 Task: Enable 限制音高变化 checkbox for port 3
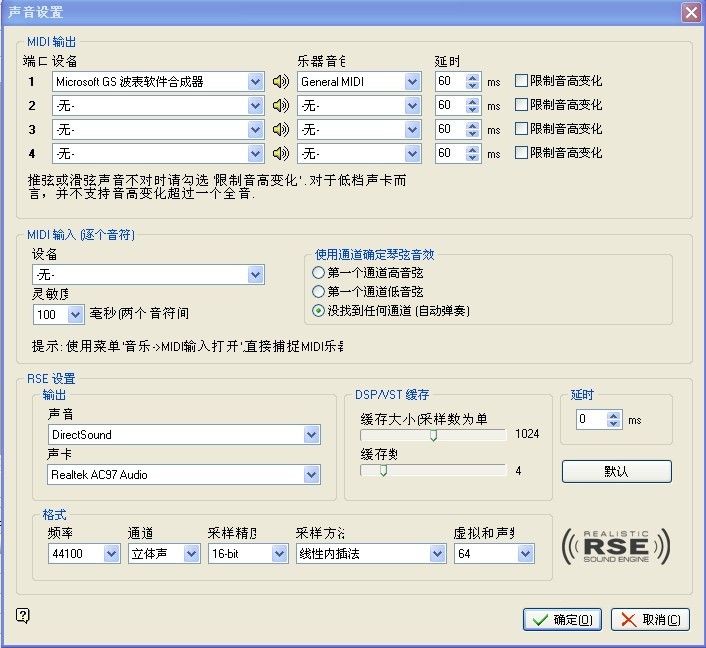pyautogui.click(x=521, y=129)
